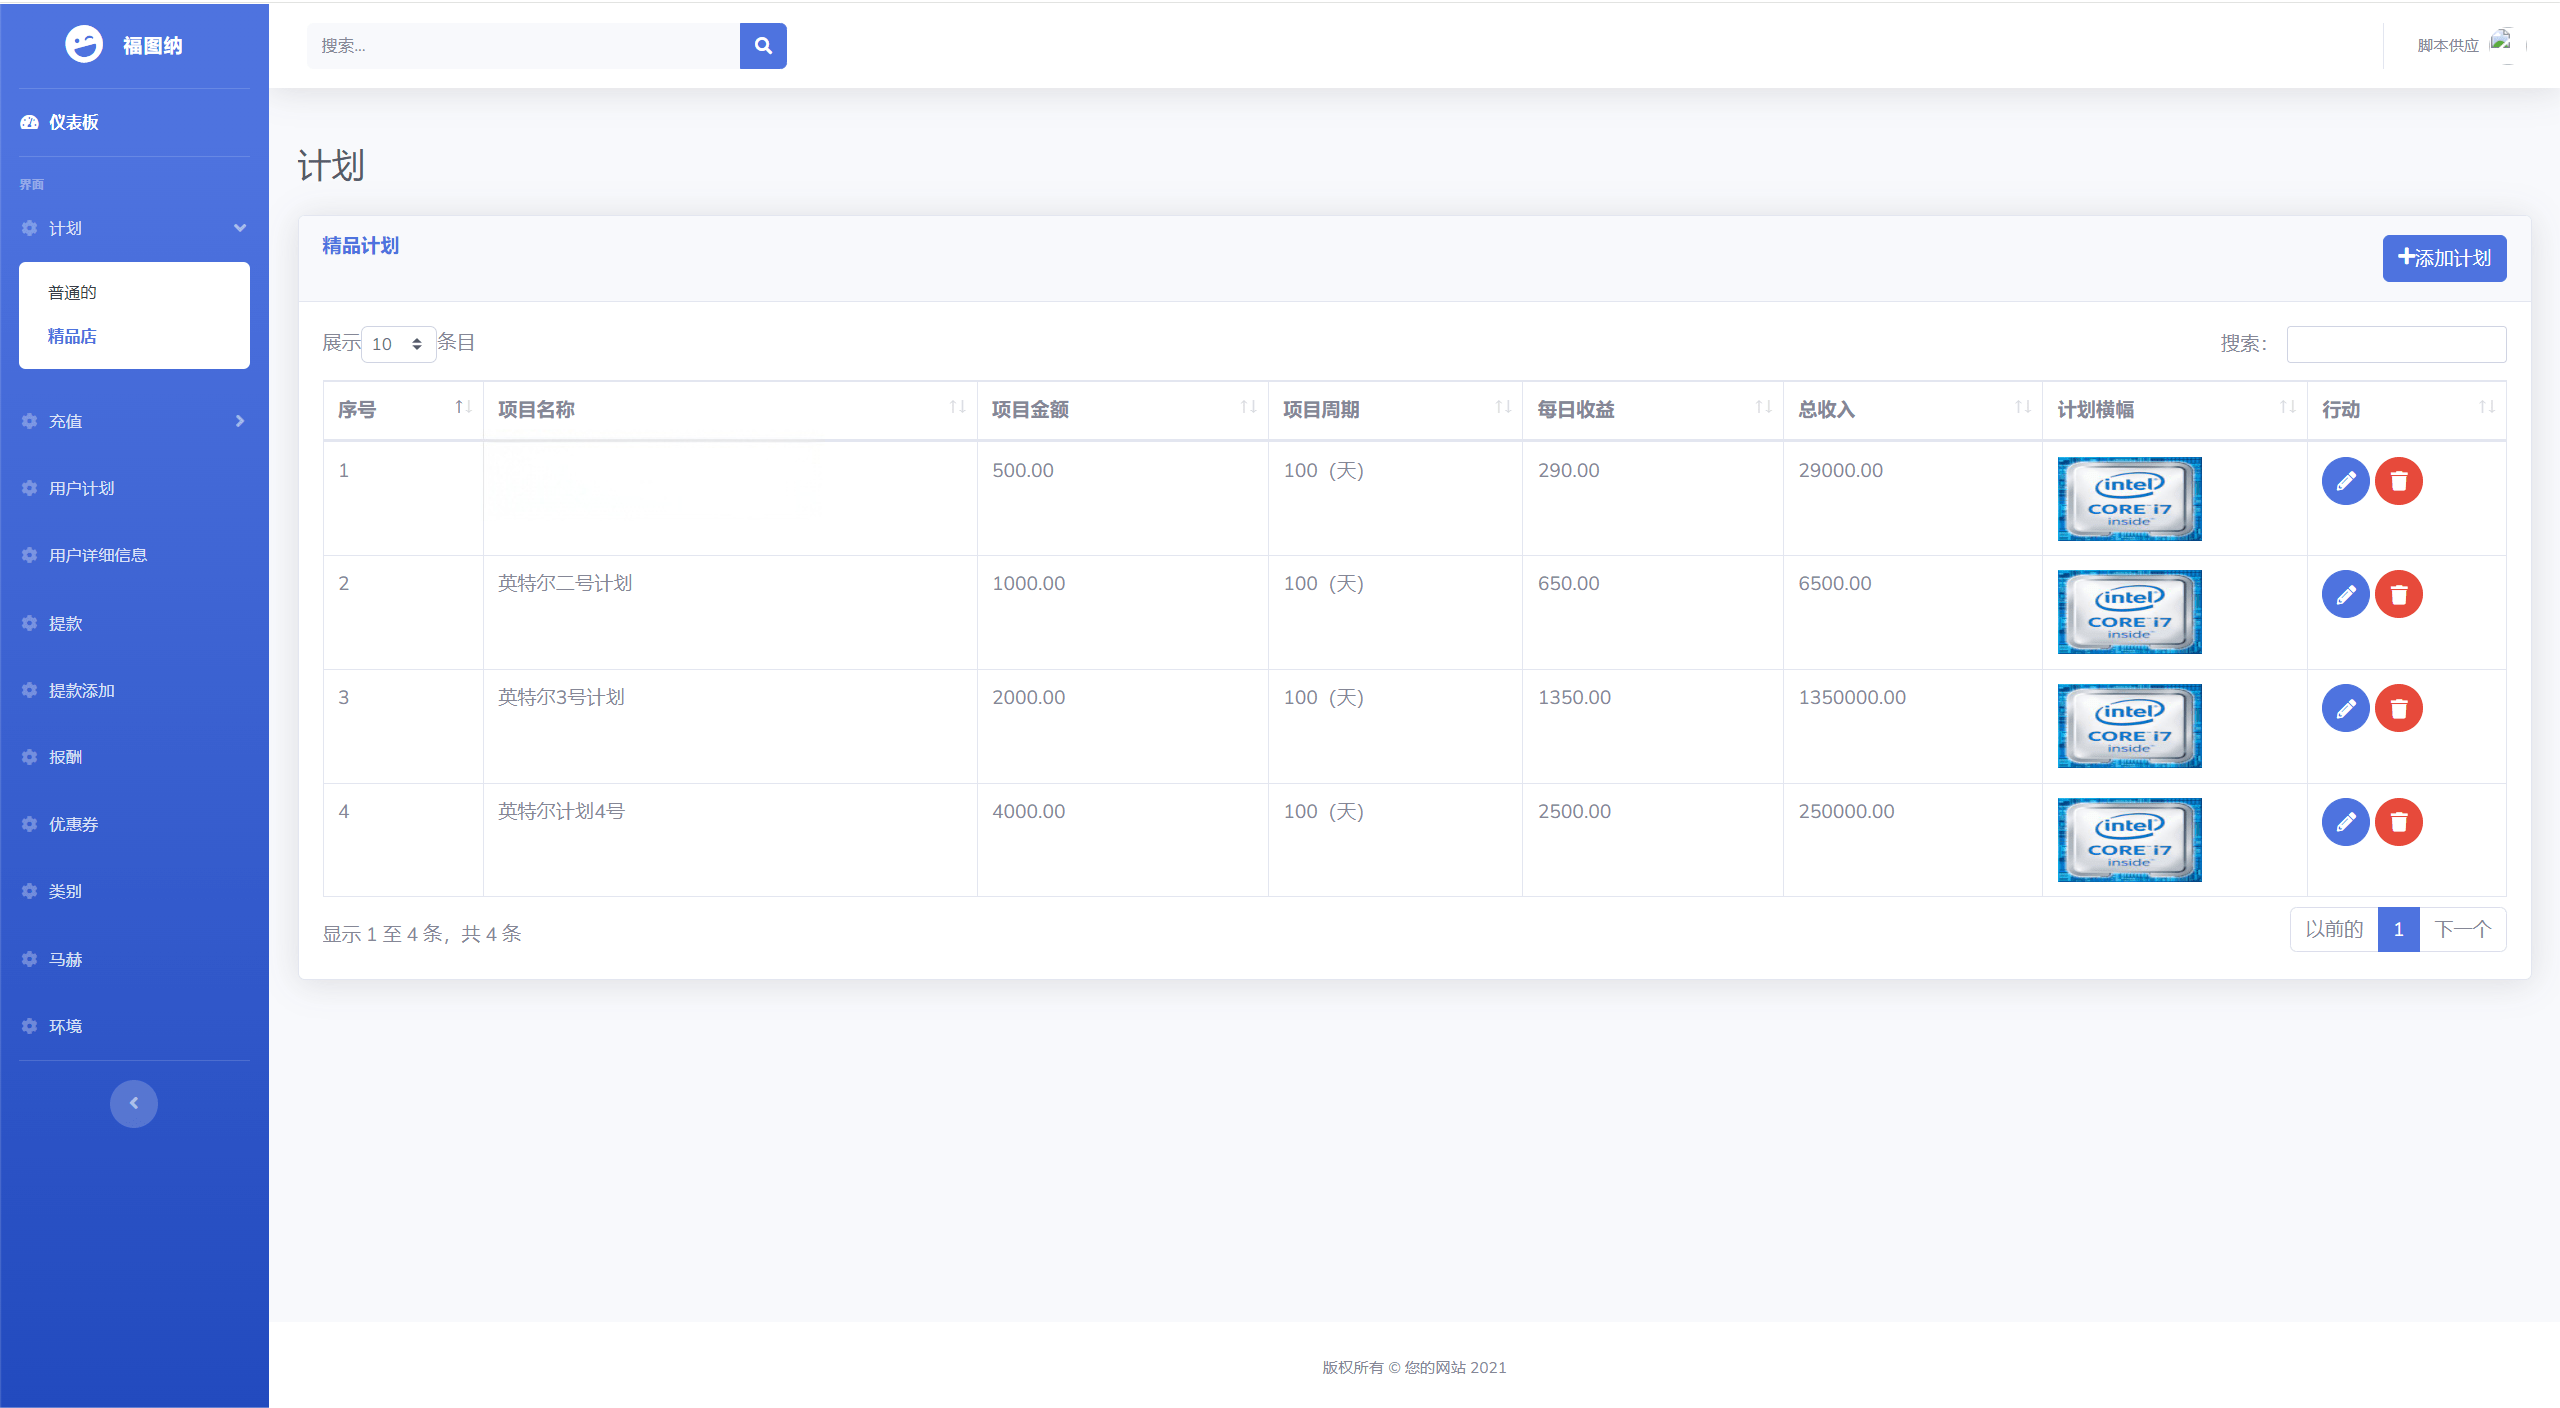Click pencil edit icon for row 4
The image size is (2560, 1408).
click(2345, 822)
